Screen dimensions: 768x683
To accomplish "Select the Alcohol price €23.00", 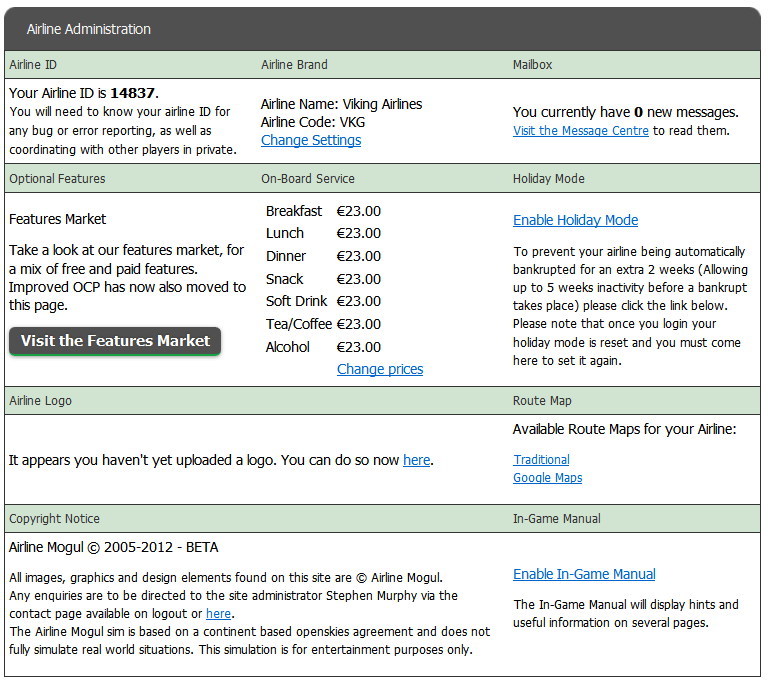I will 358,347.
